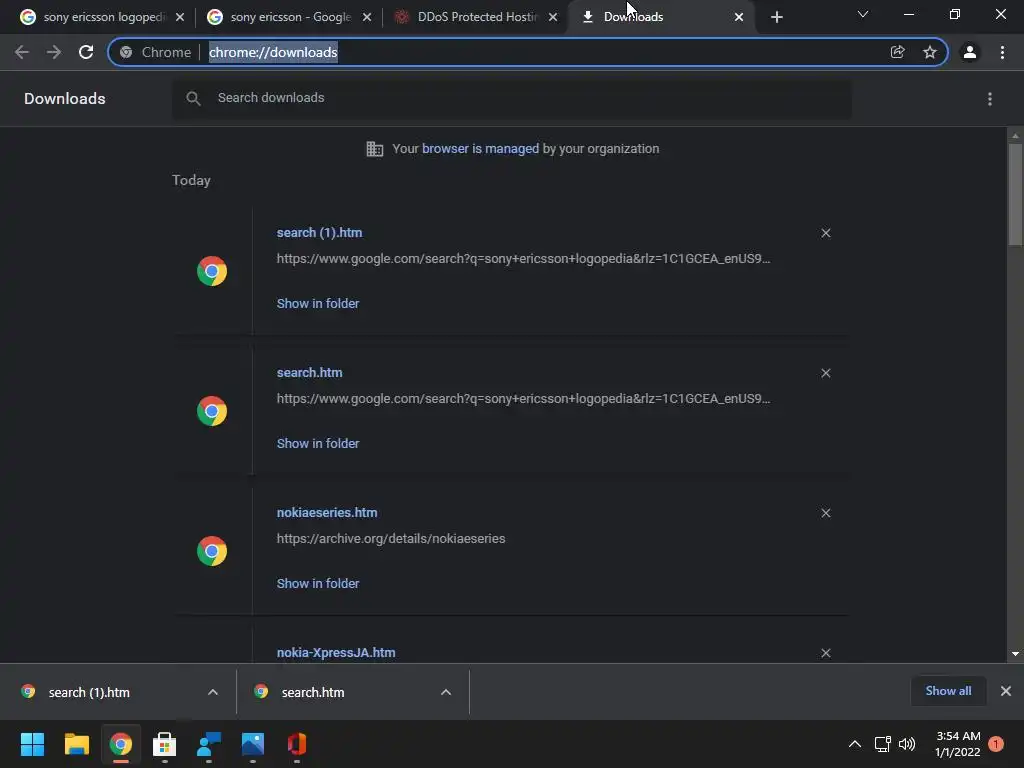
Task: Open a new tab with plus button
Action: [776, 17]
